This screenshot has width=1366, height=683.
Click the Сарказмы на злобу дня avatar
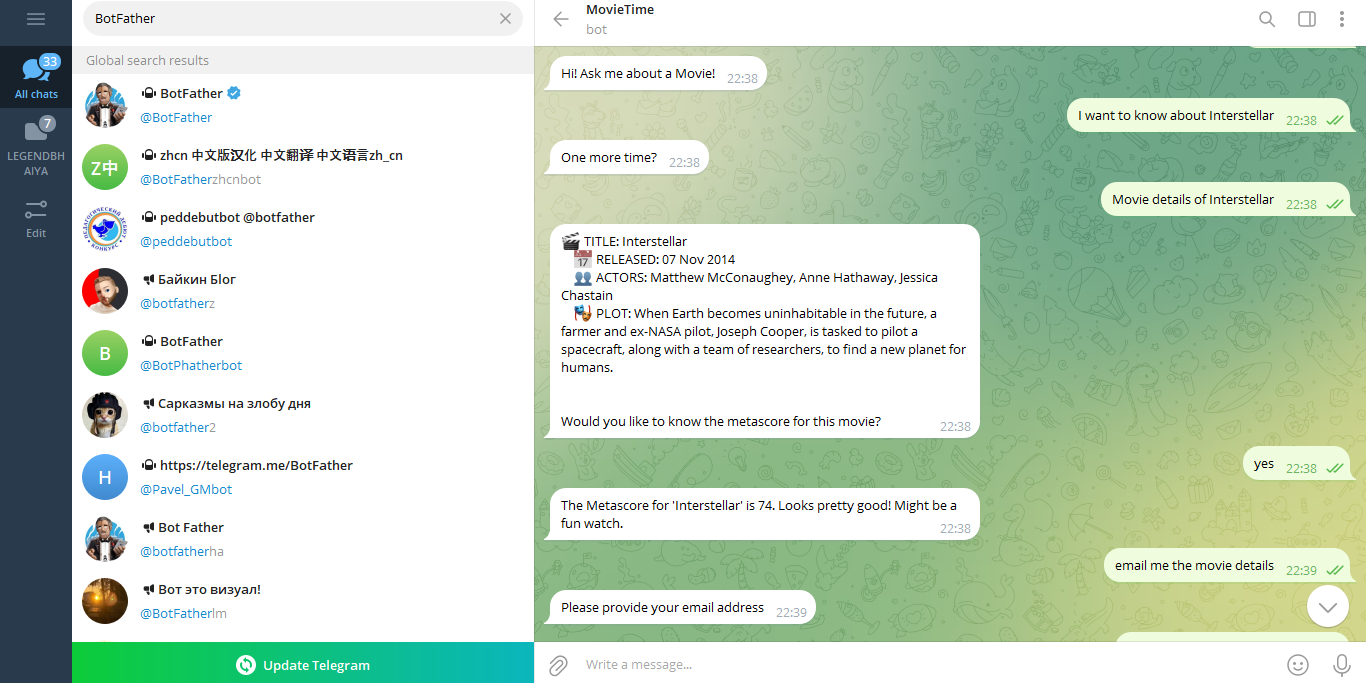click(x=105, y=415)
